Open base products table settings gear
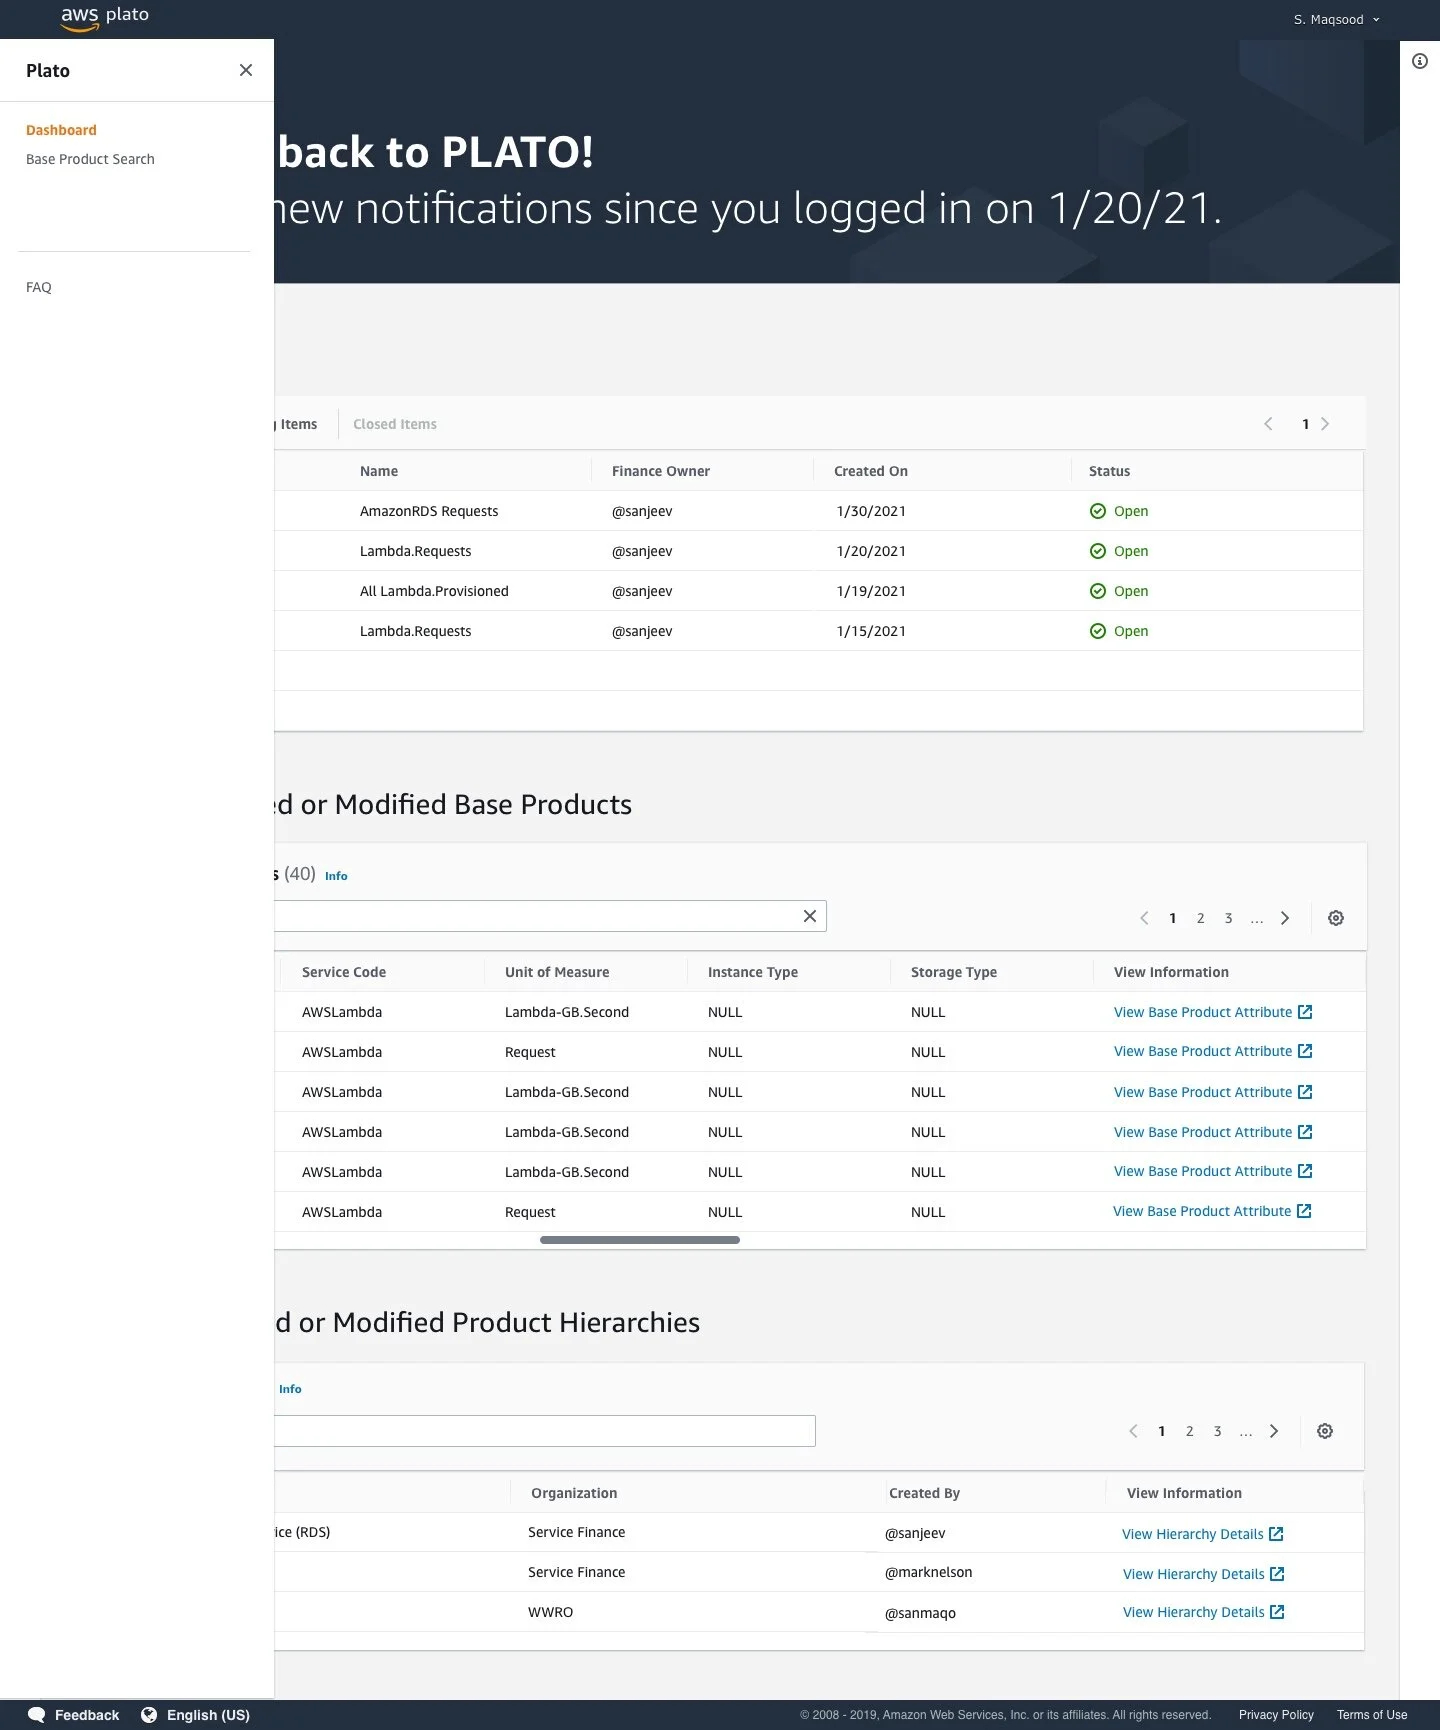The height and width of the screenshot is (1730, 1440). click(x=1336, y=918)
